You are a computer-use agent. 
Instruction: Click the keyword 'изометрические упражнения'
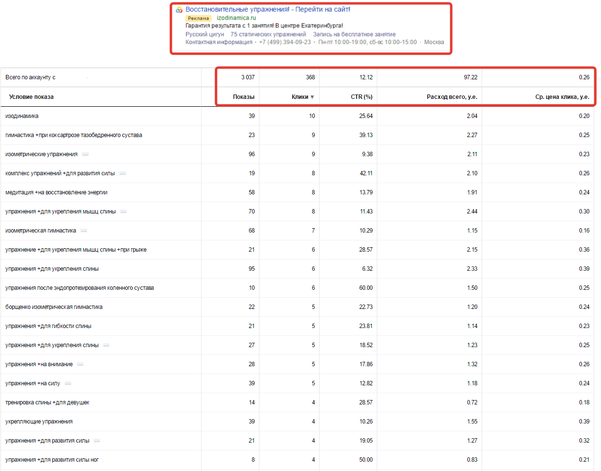click(41, 154)
